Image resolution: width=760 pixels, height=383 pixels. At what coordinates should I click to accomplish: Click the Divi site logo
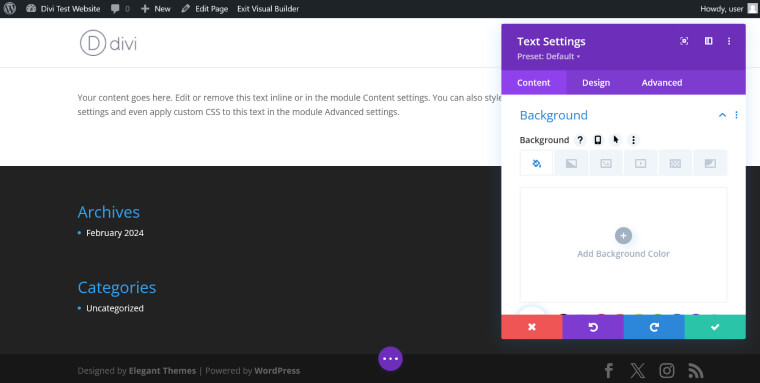point(109,43)
